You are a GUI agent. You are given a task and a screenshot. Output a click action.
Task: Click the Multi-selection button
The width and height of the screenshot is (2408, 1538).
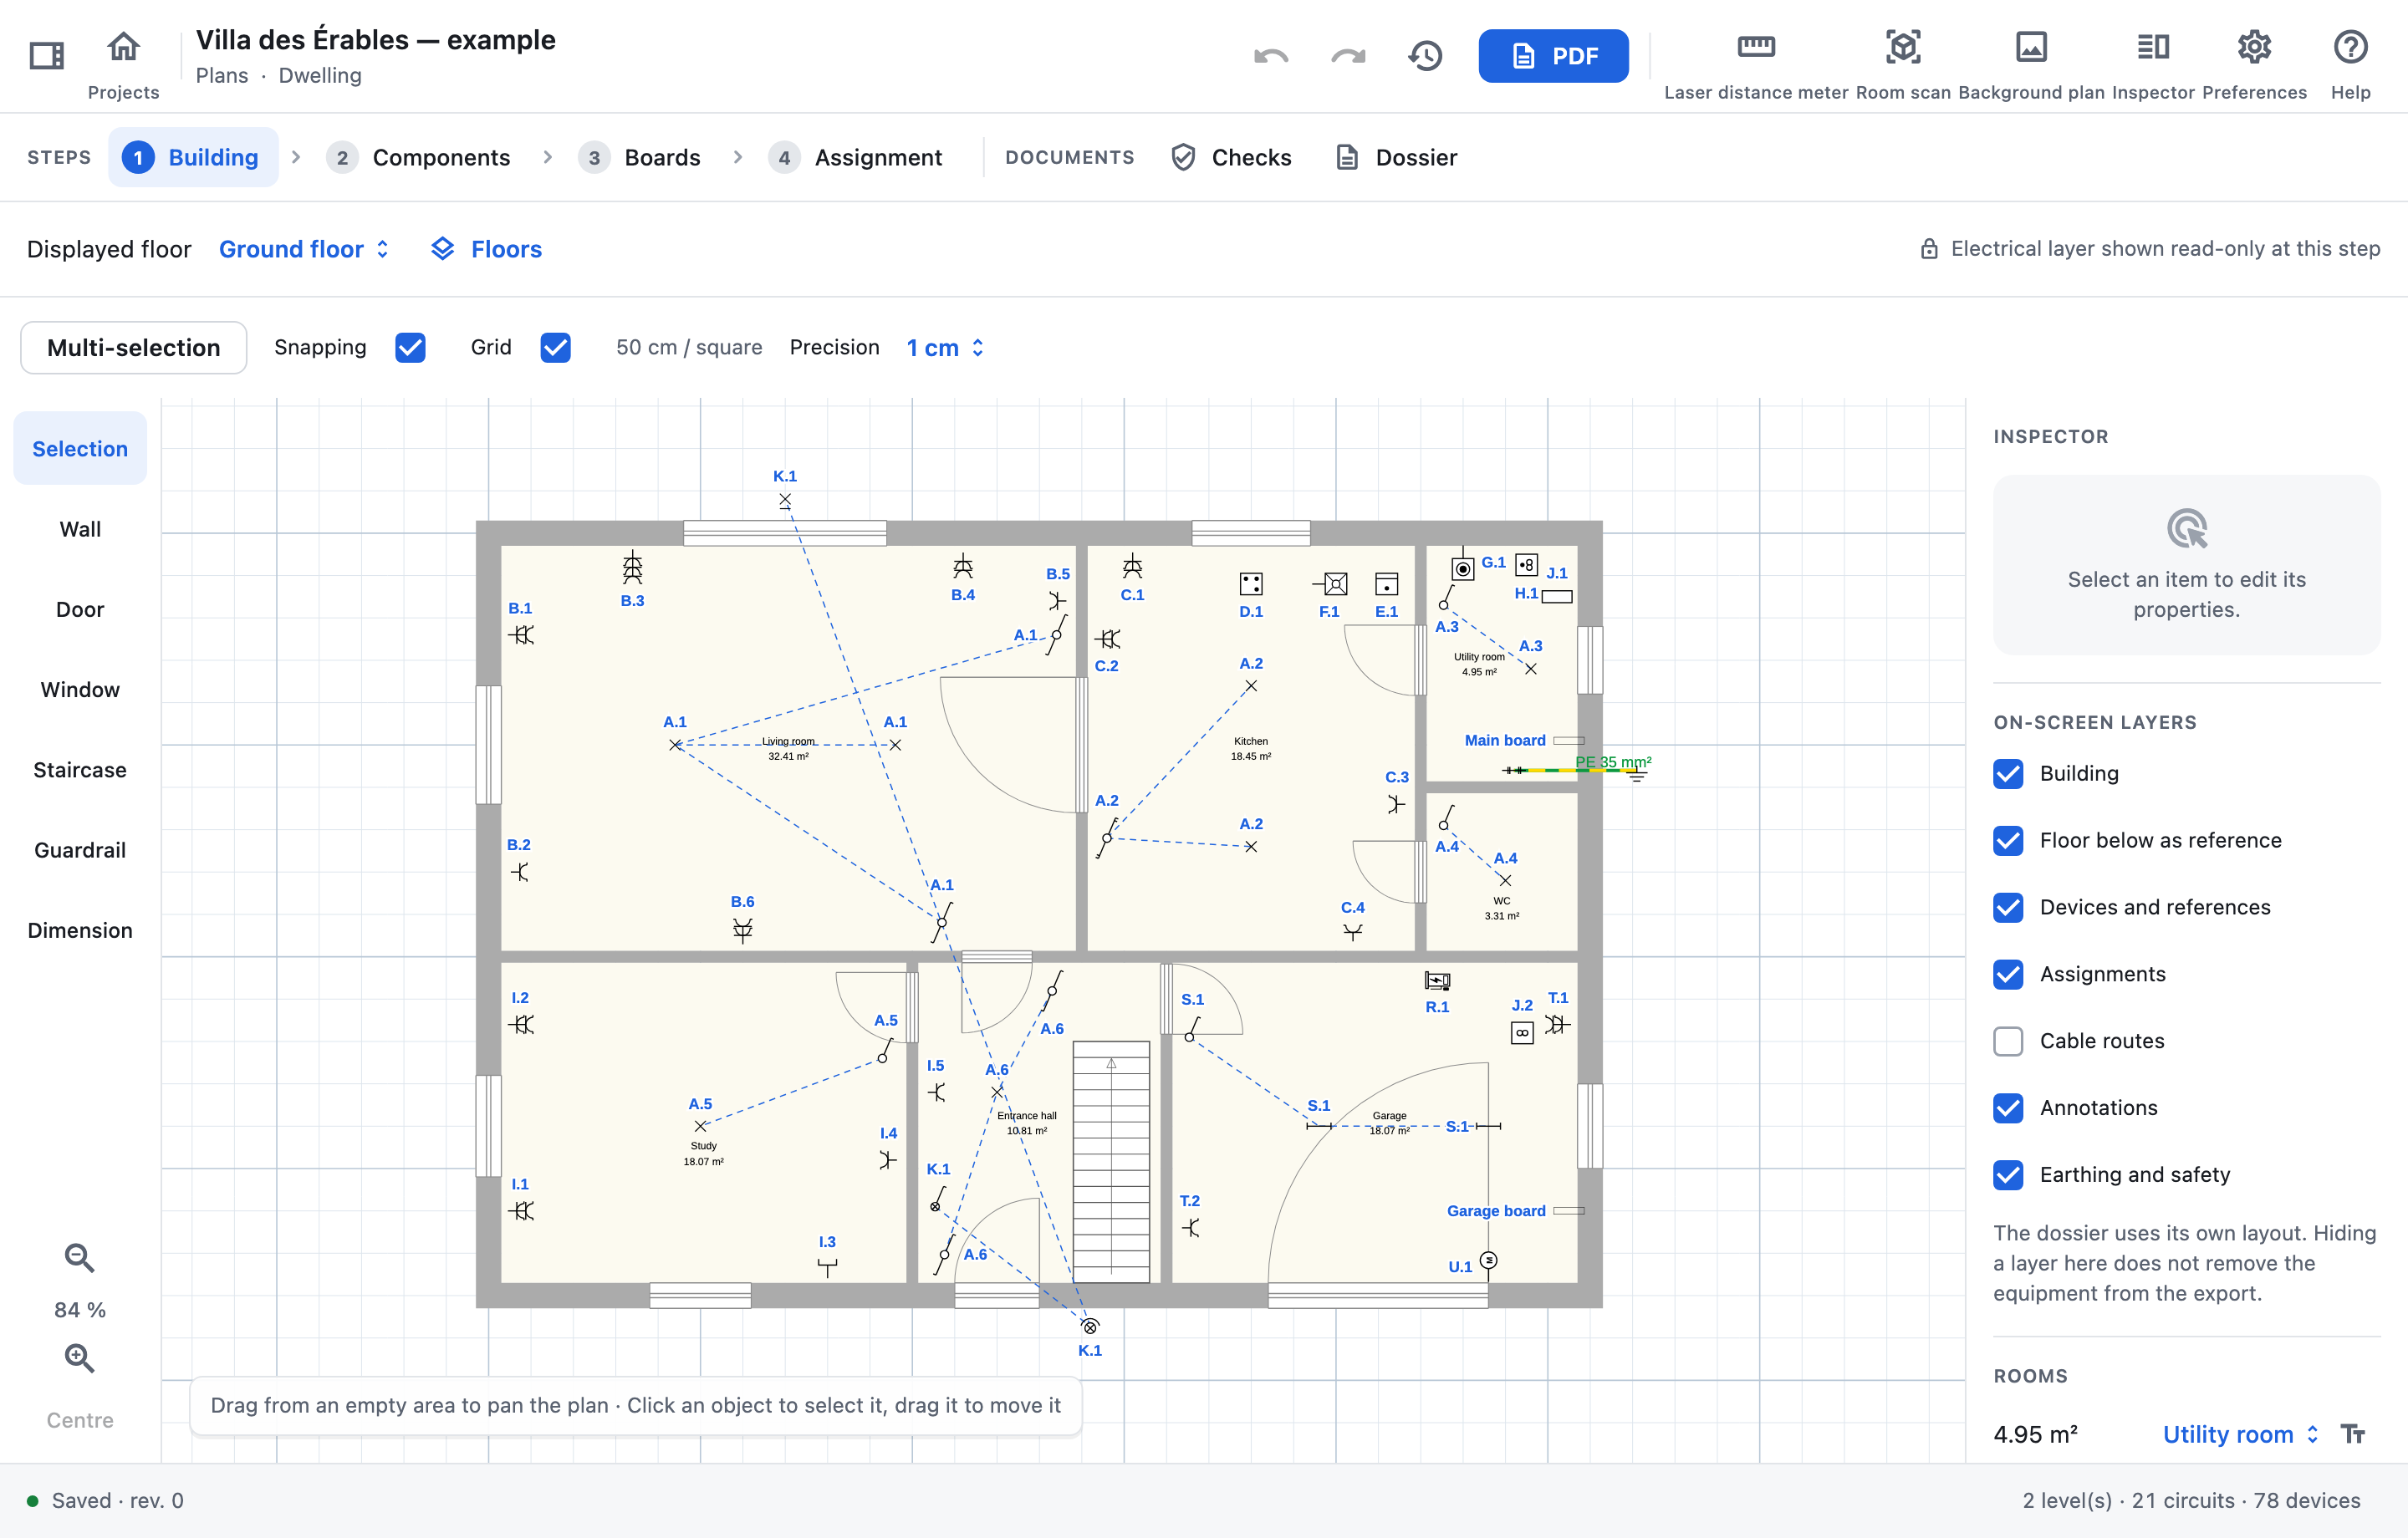pos(133,347)
